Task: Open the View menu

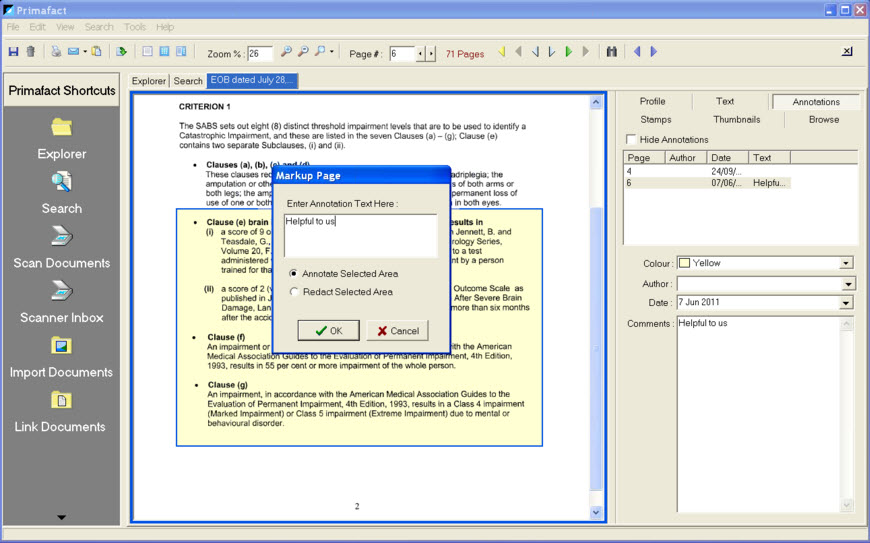Action: (x=65, y=27)
